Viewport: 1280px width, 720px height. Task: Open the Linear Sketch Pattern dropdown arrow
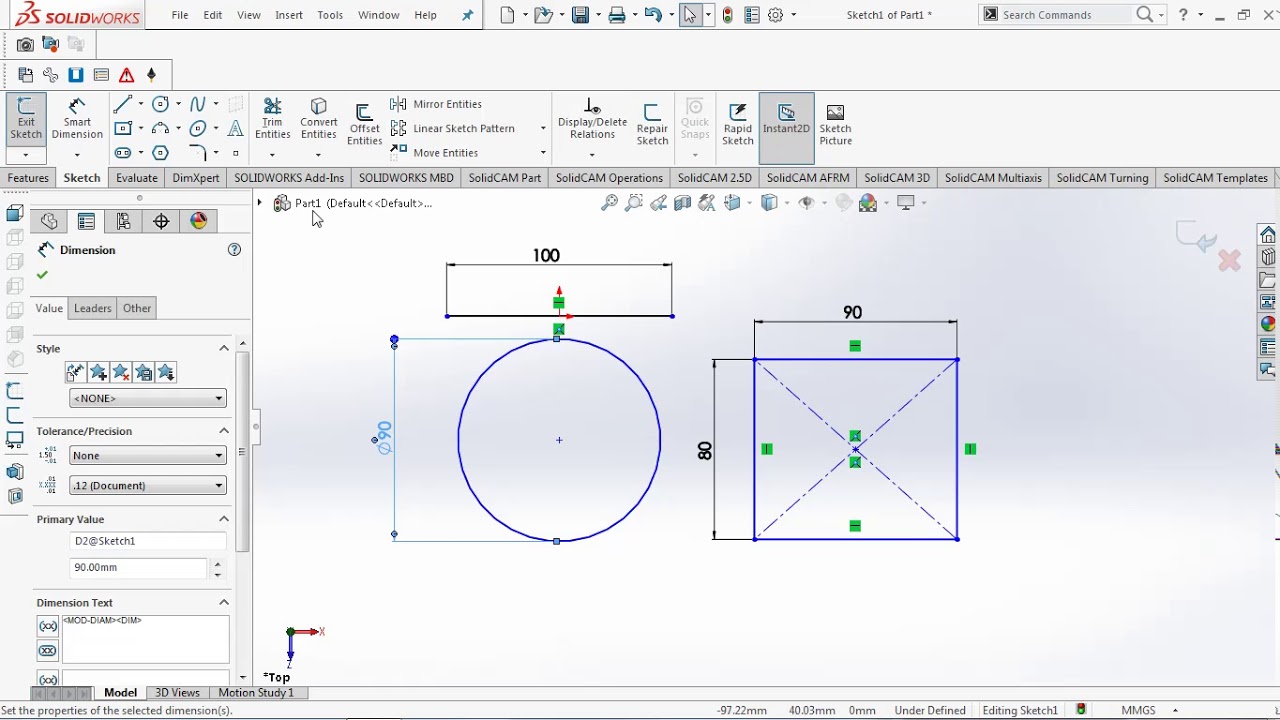click(543, 128)
